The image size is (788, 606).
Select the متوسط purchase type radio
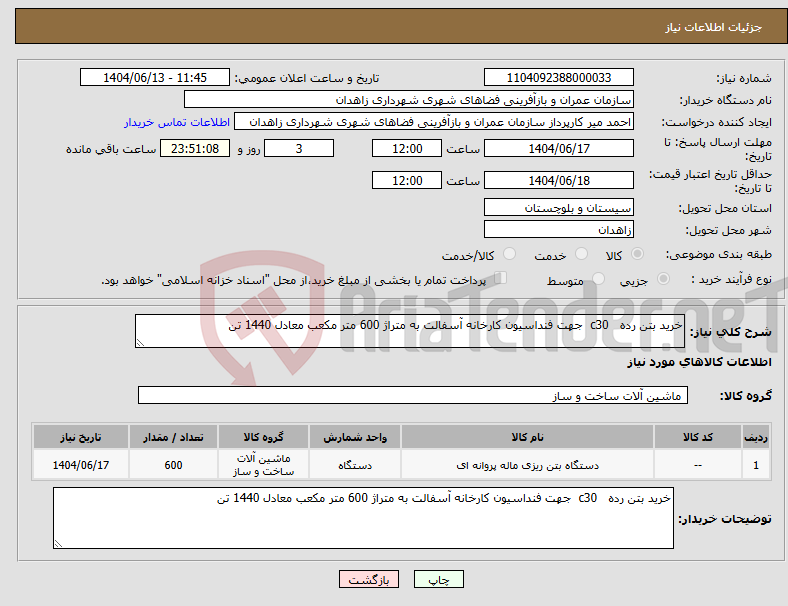pyautogui.click(x=599, y=278)
